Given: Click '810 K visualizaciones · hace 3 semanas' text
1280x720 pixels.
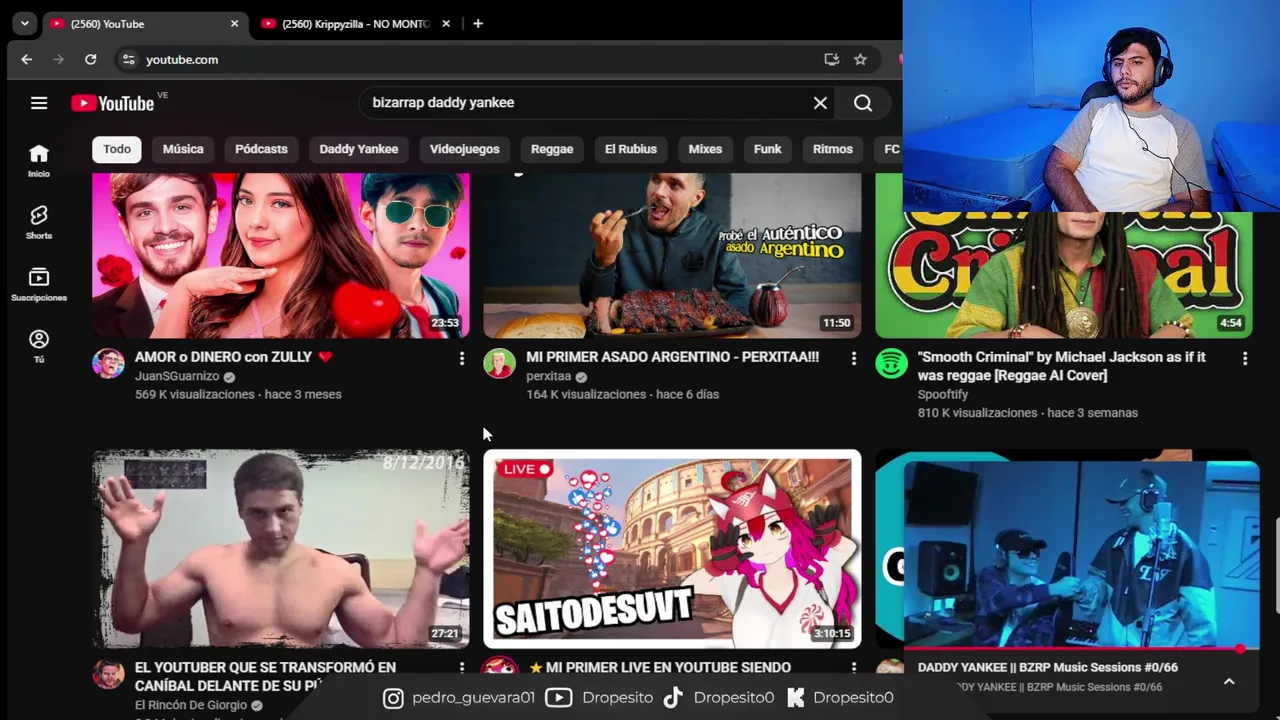Looking at the screenshot, I should pyautogui.click(x=1028, y=412).
